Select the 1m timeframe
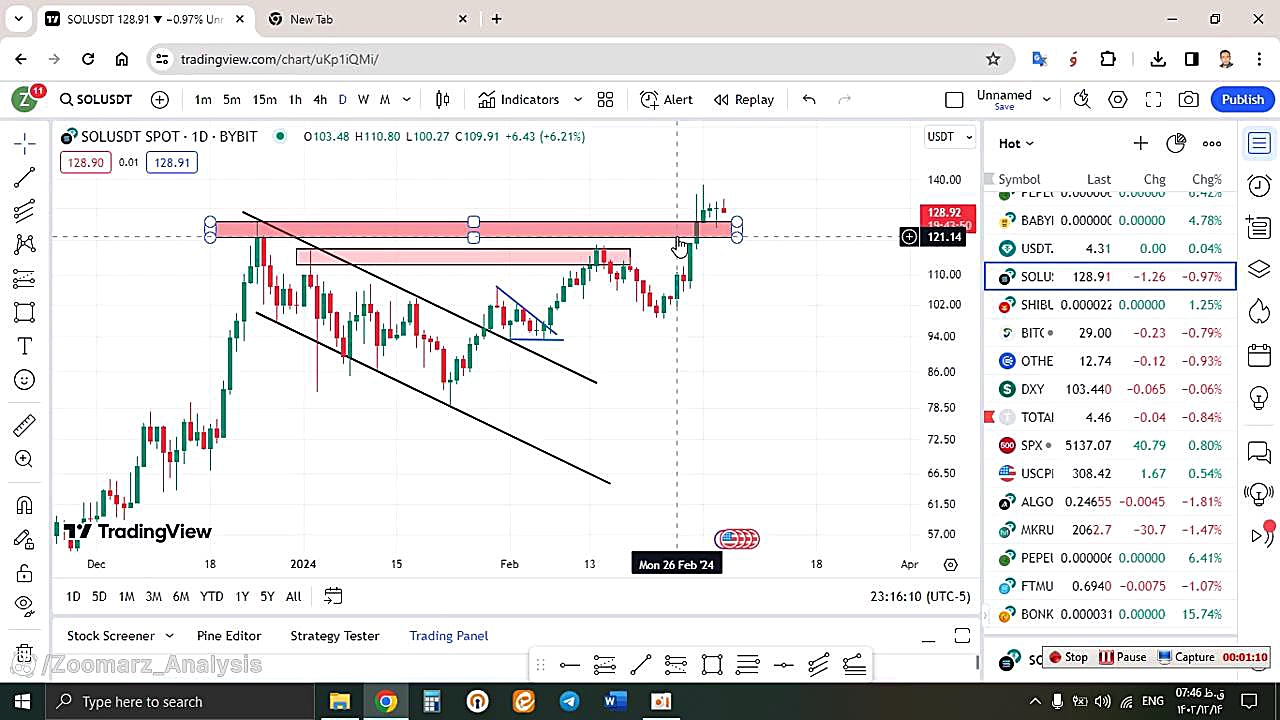The image size is (1280, 720). 203,99
